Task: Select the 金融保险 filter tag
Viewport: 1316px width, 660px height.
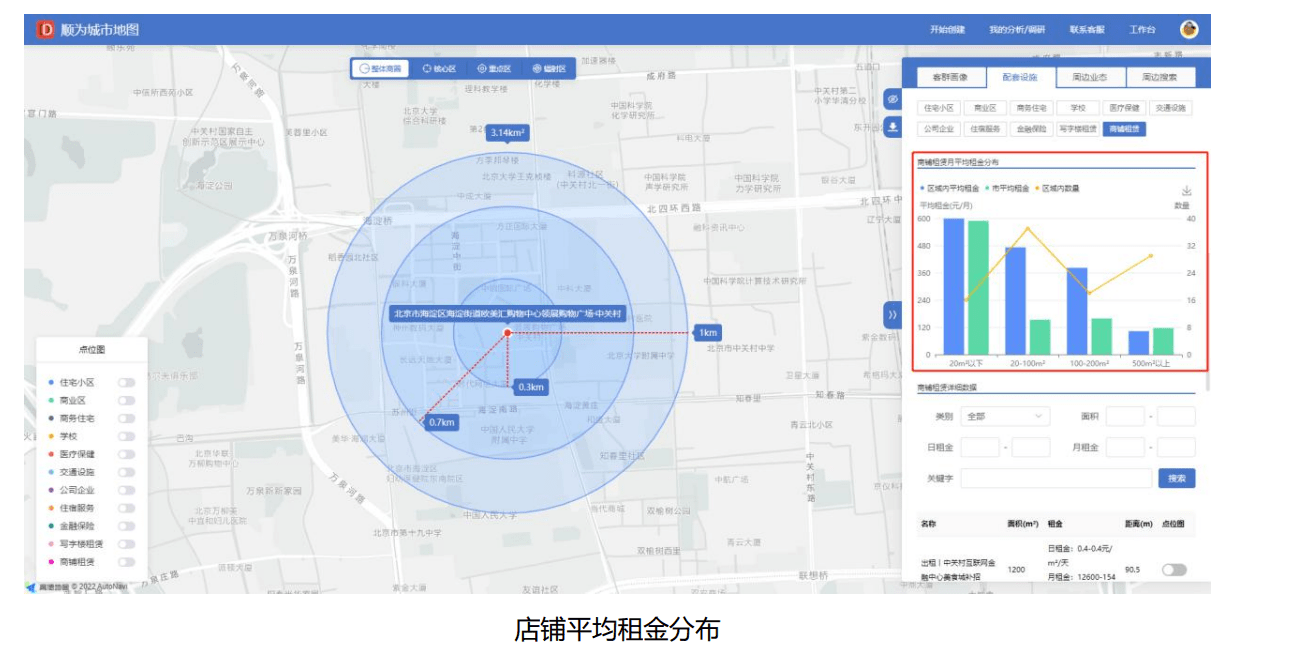Action: (x=1031, y=129)
